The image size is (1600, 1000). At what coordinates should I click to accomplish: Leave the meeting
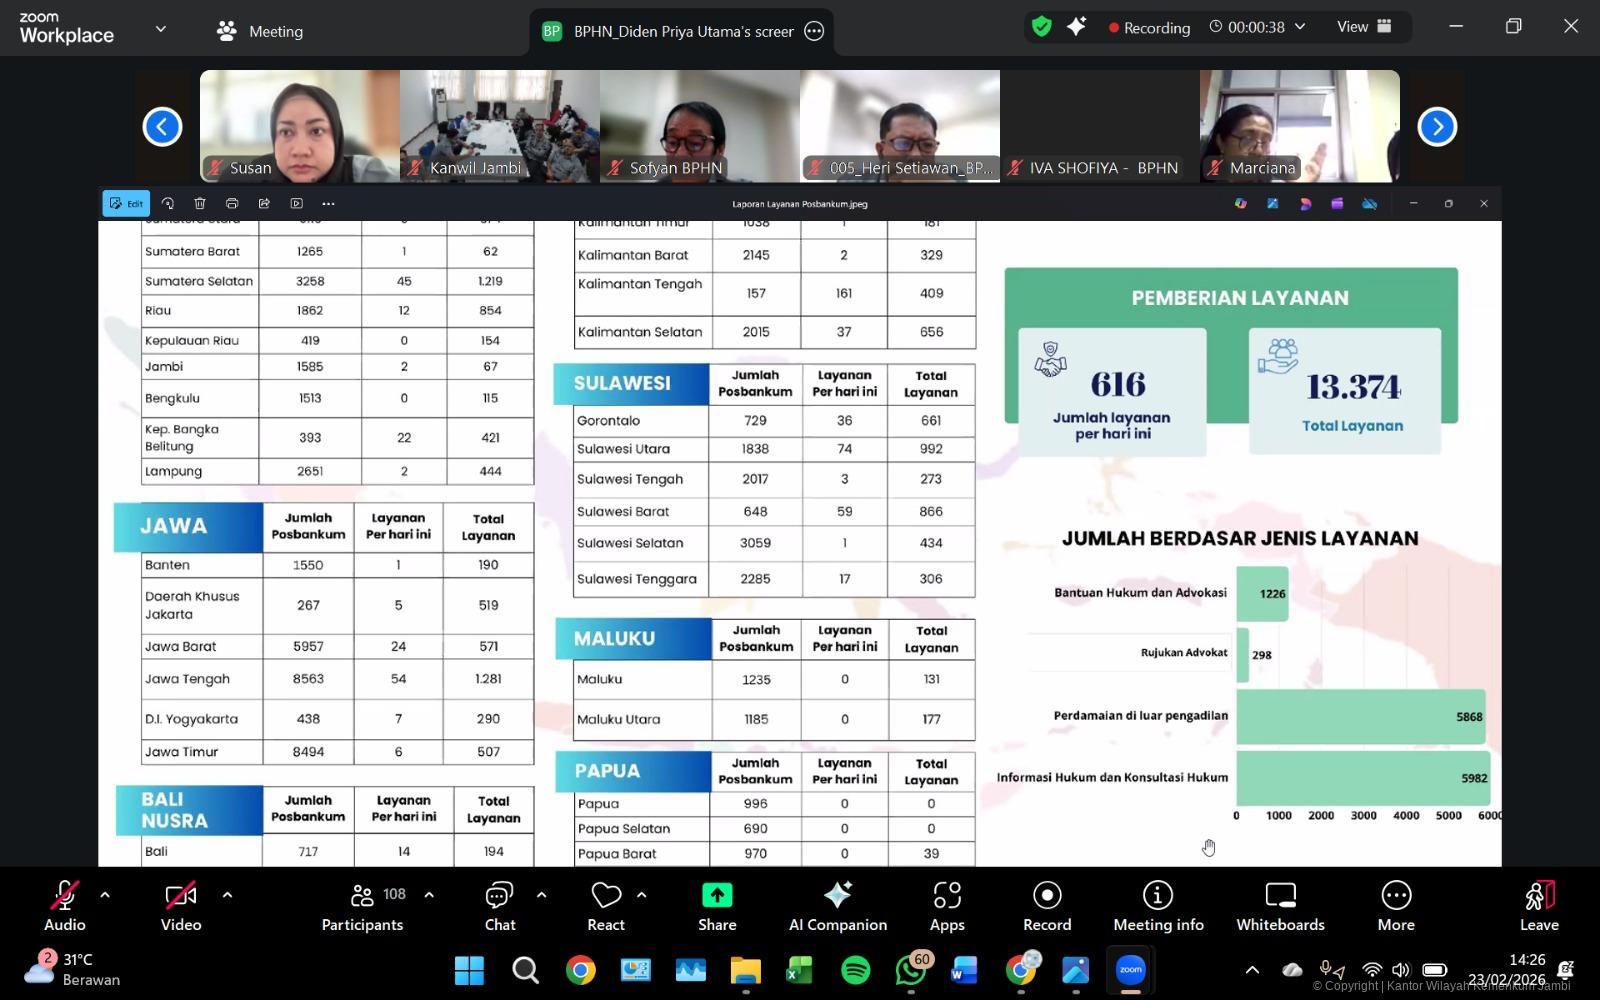[x=1539, y=906]
